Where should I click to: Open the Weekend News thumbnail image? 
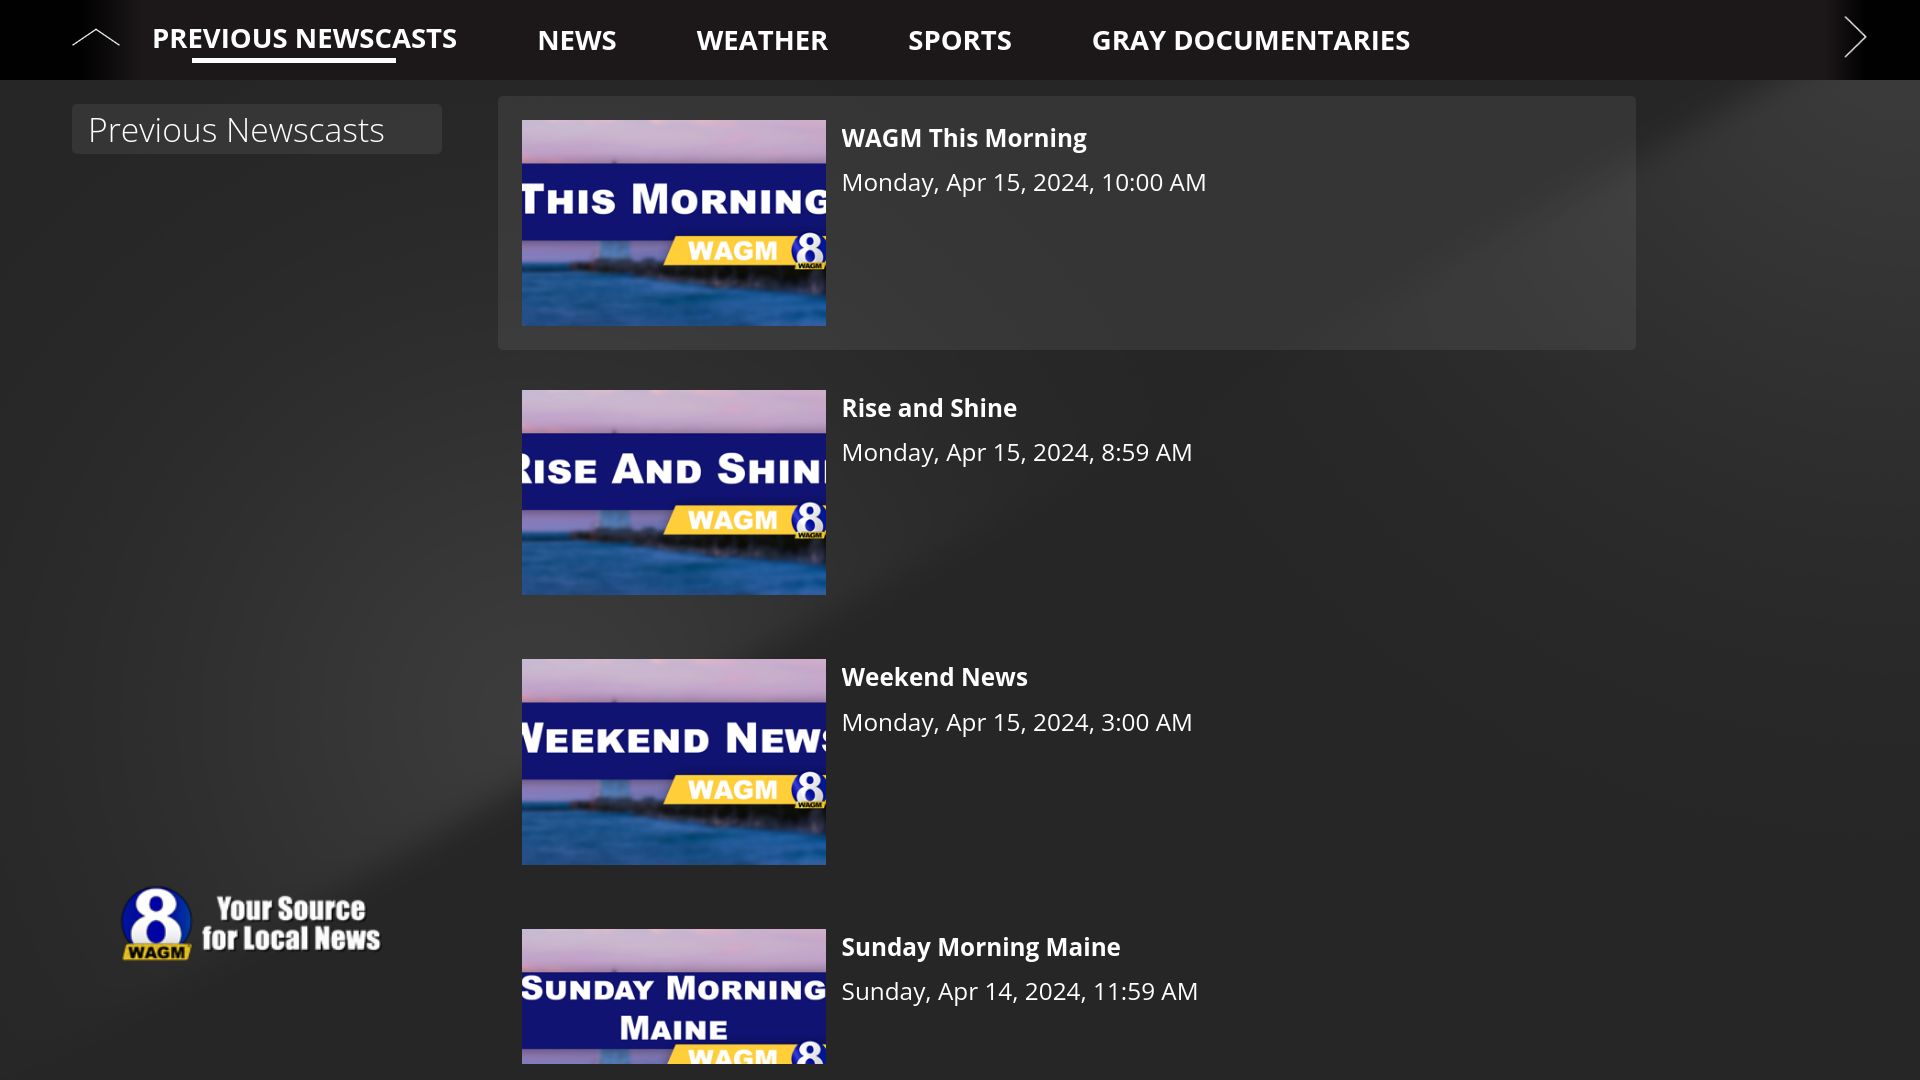[x=674, y=760]
